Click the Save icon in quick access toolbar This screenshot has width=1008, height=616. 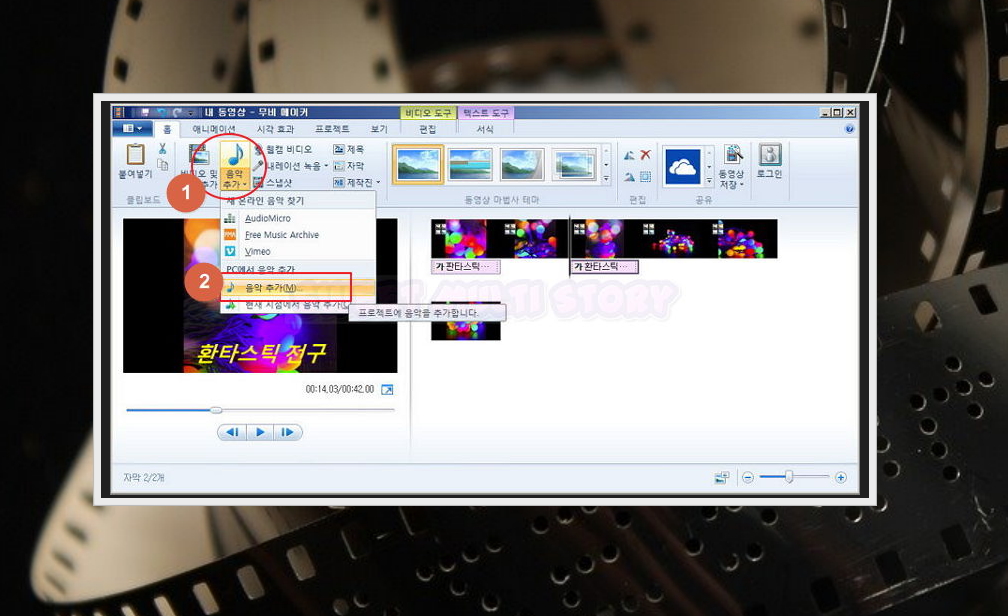(x=144, y=113)
